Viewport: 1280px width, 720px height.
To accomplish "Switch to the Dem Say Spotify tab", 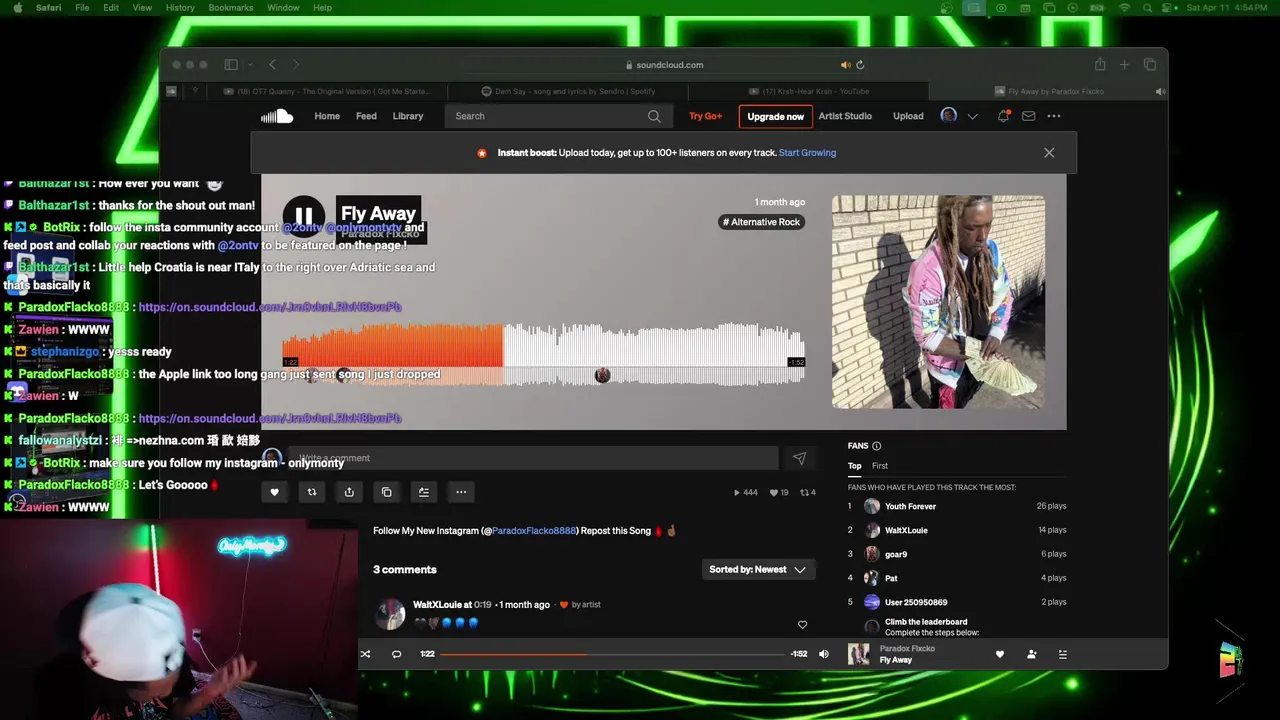I will [568, 91].
